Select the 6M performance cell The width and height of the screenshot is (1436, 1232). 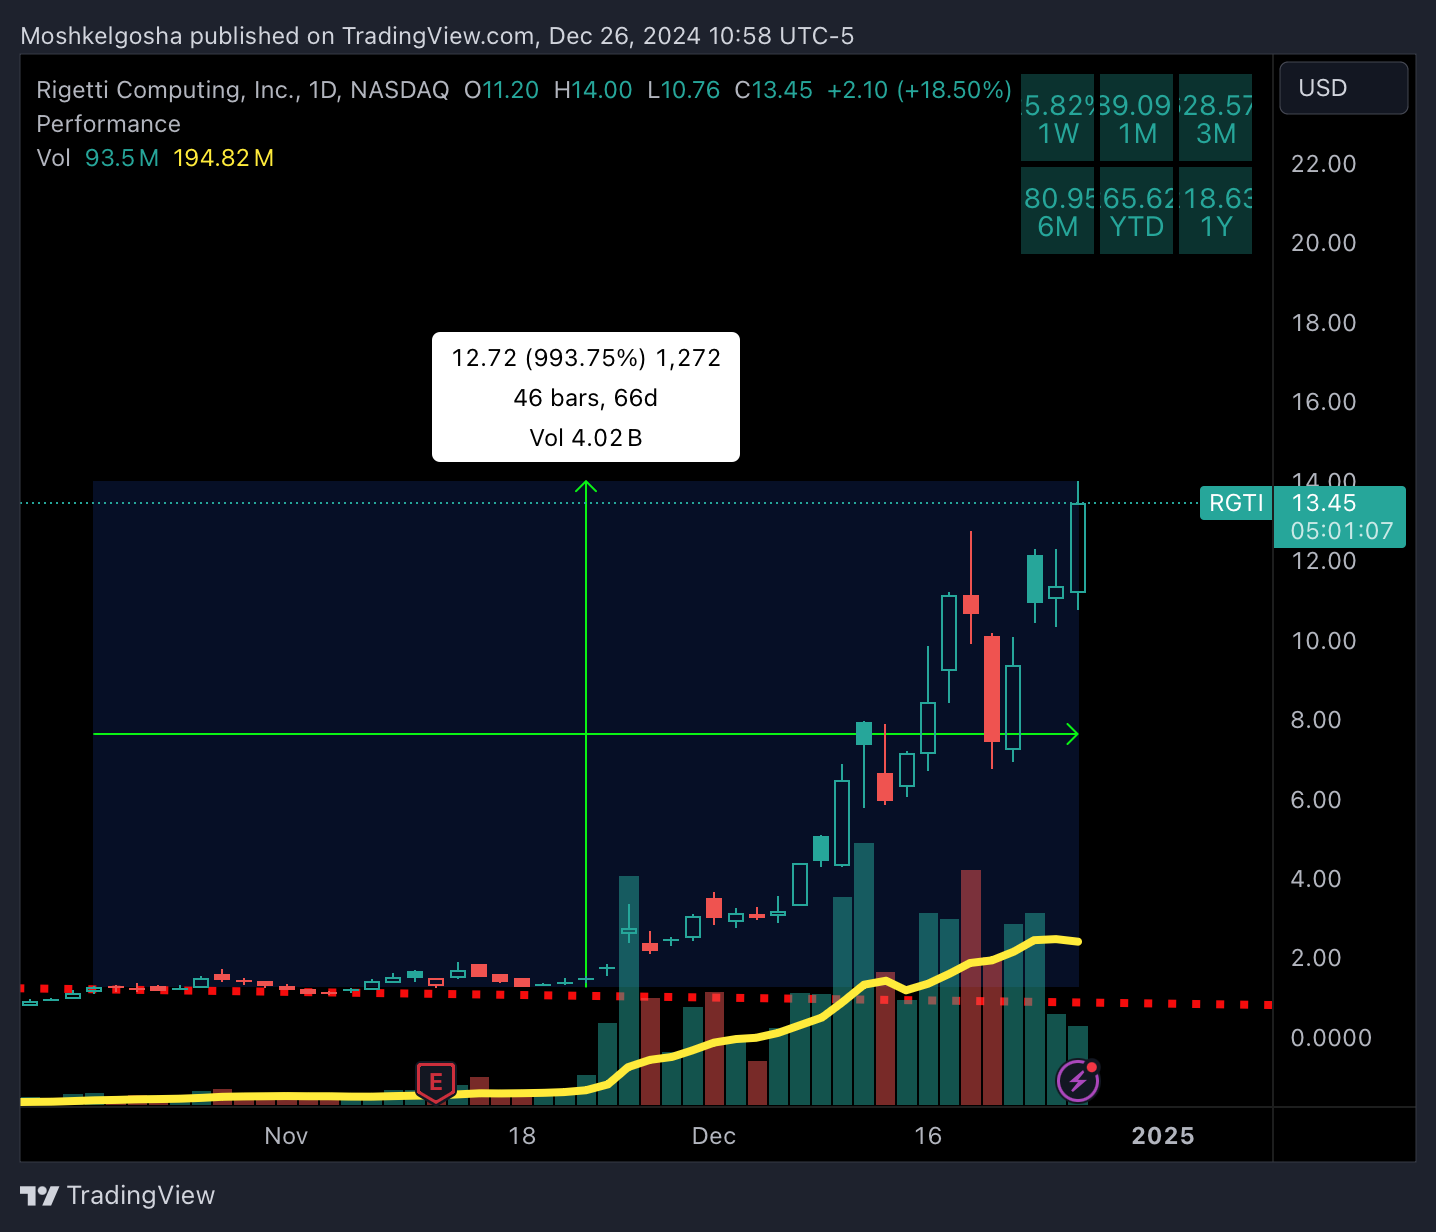tap(1057, 211)
